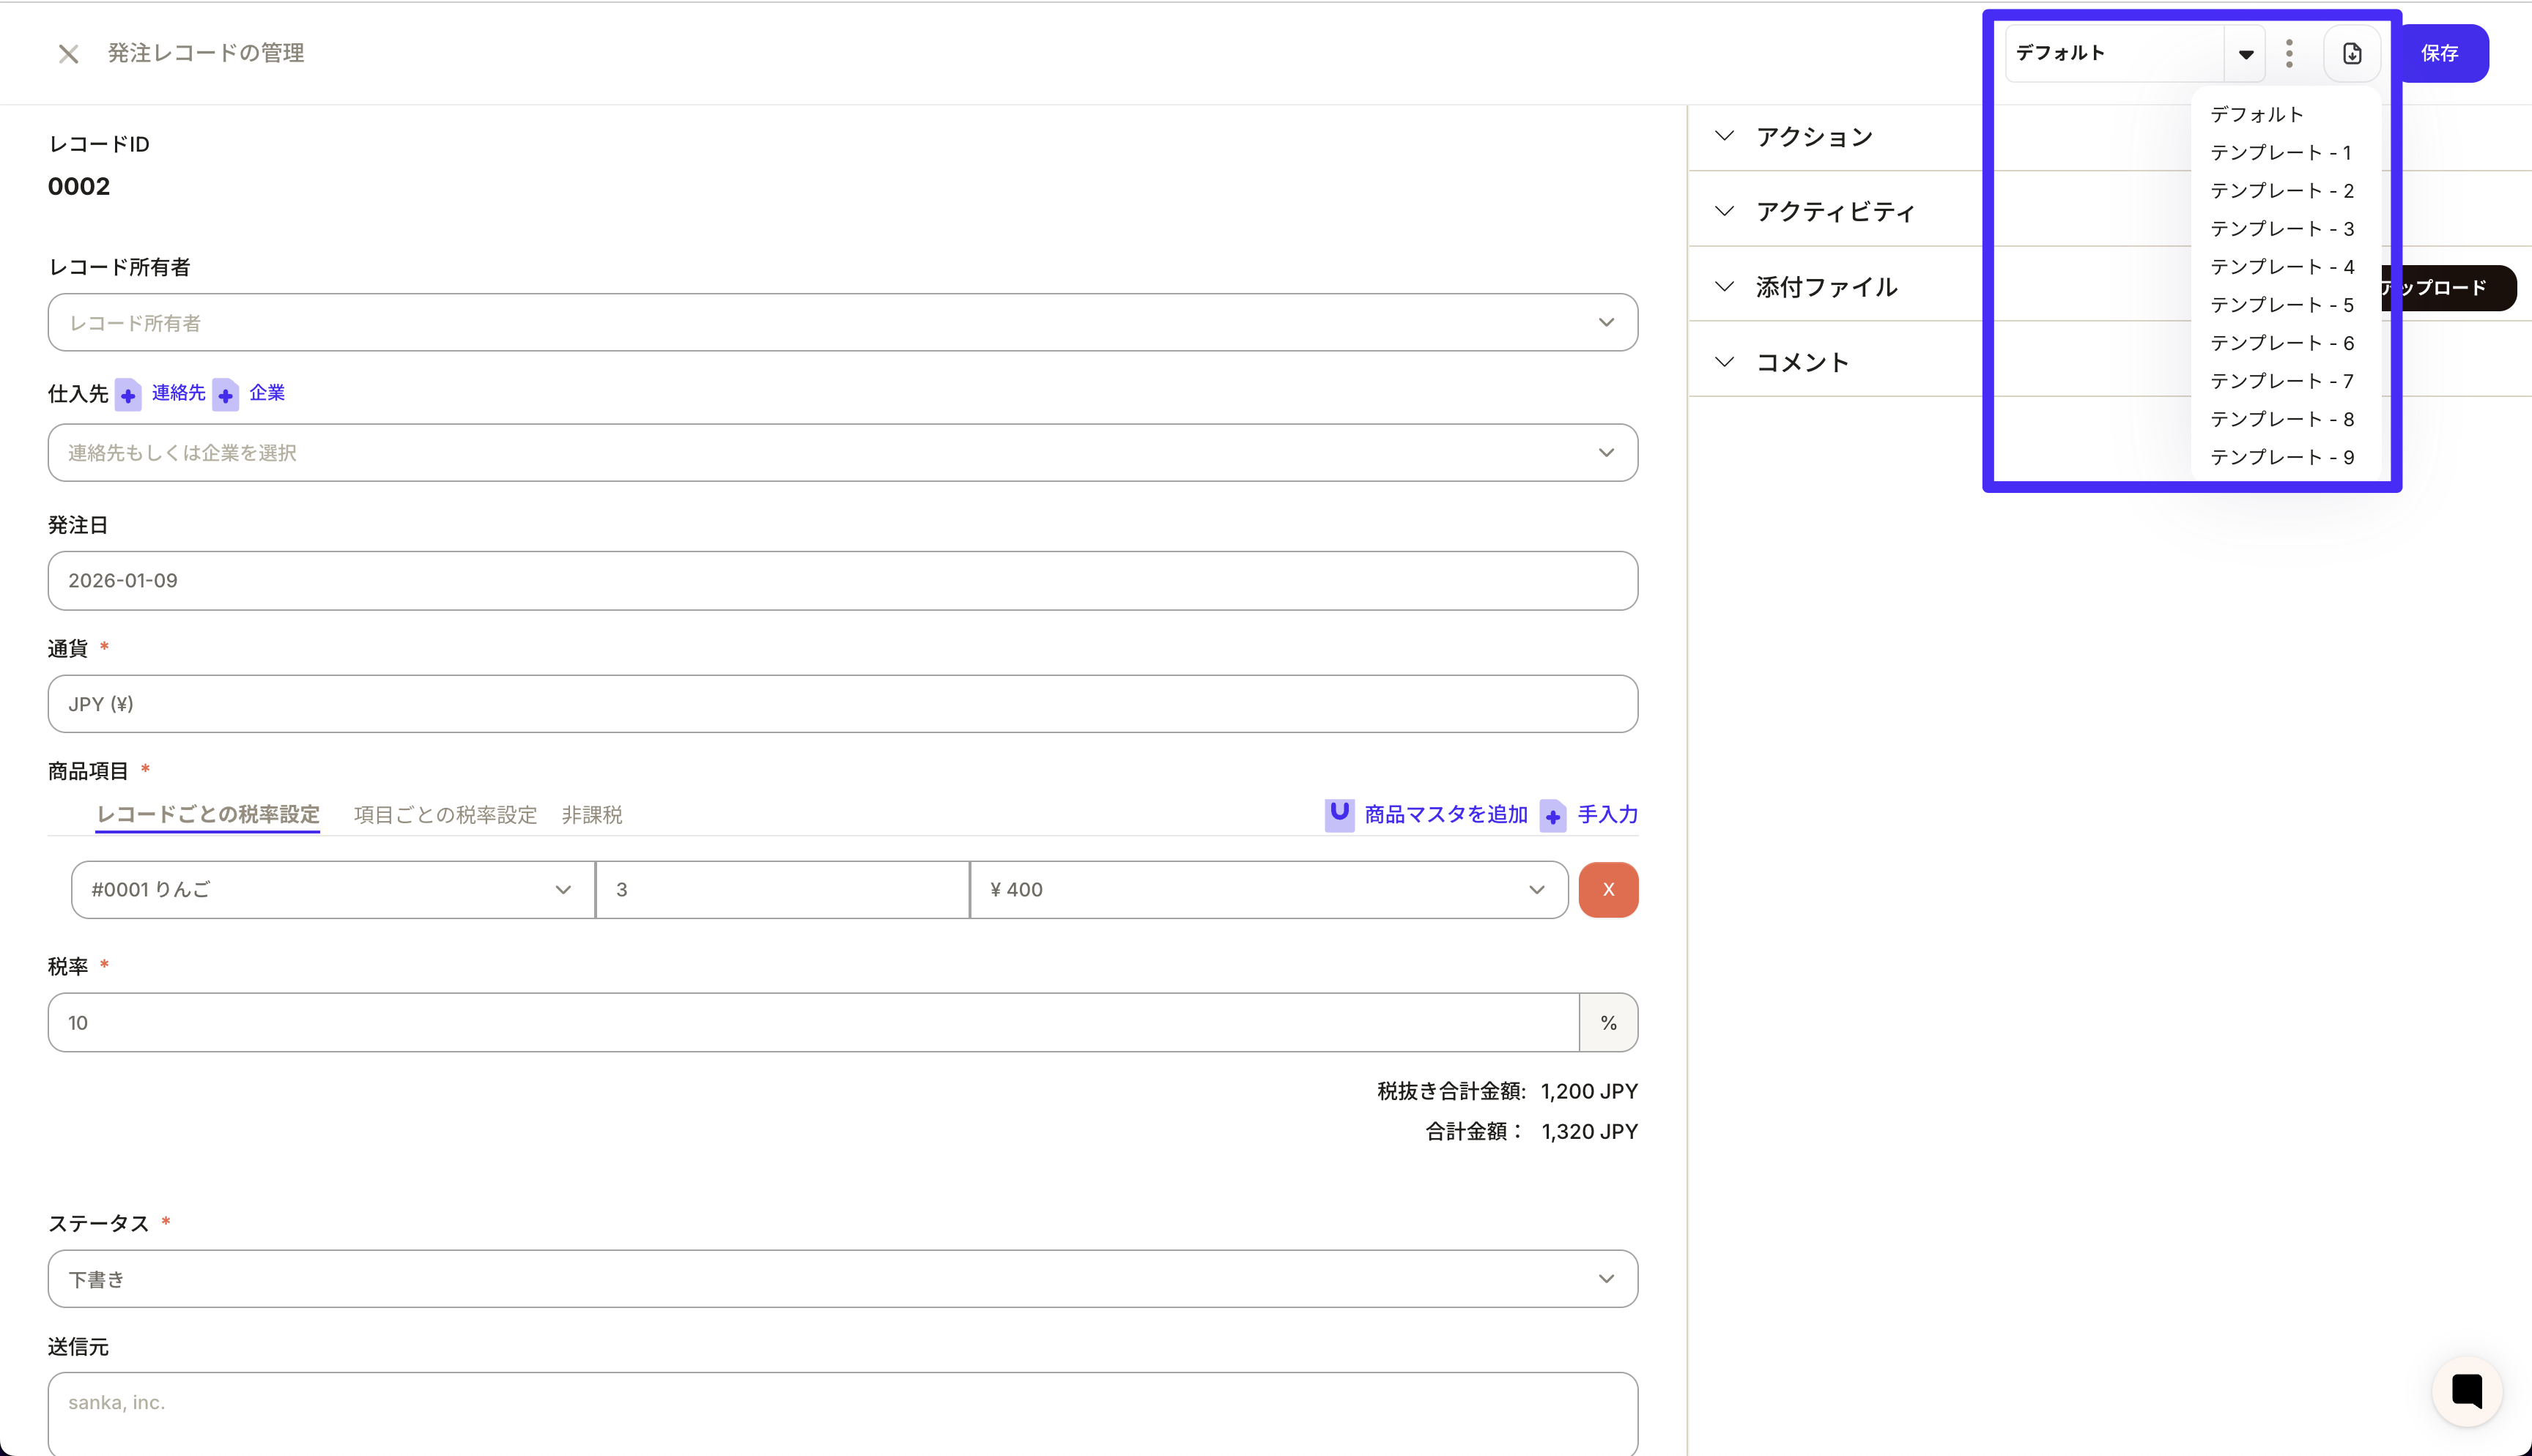Open the レコード所有者 dropdown

[842, 323]
